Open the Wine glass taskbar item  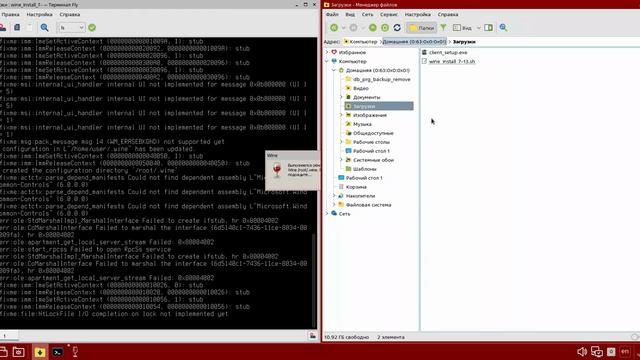tap(75, 352)
